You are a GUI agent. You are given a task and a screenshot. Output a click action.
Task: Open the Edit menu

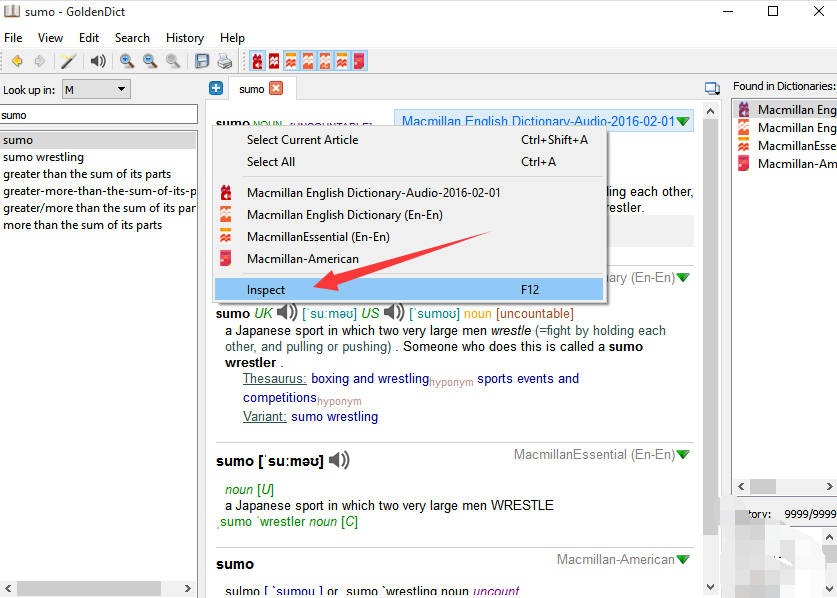click(x=89, y=38)
